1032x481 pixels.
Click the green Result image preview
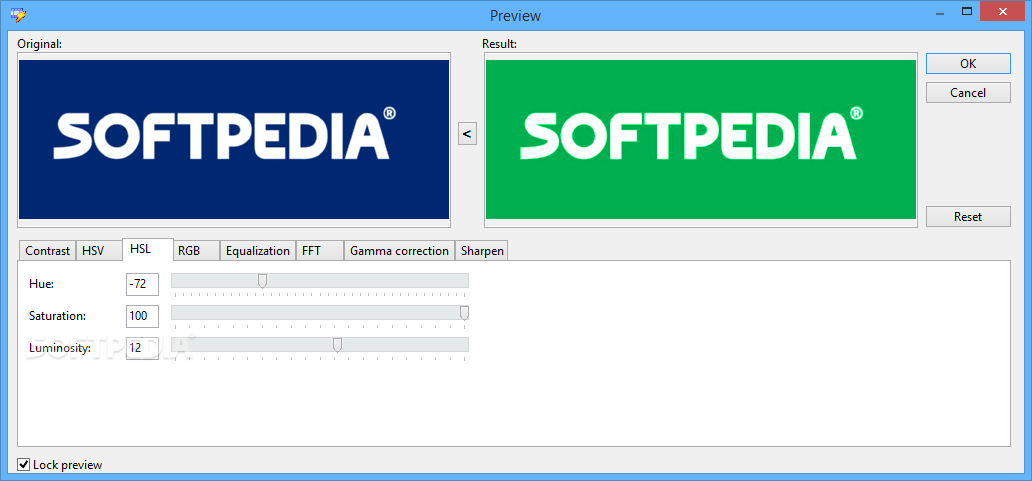coord(701,139)
